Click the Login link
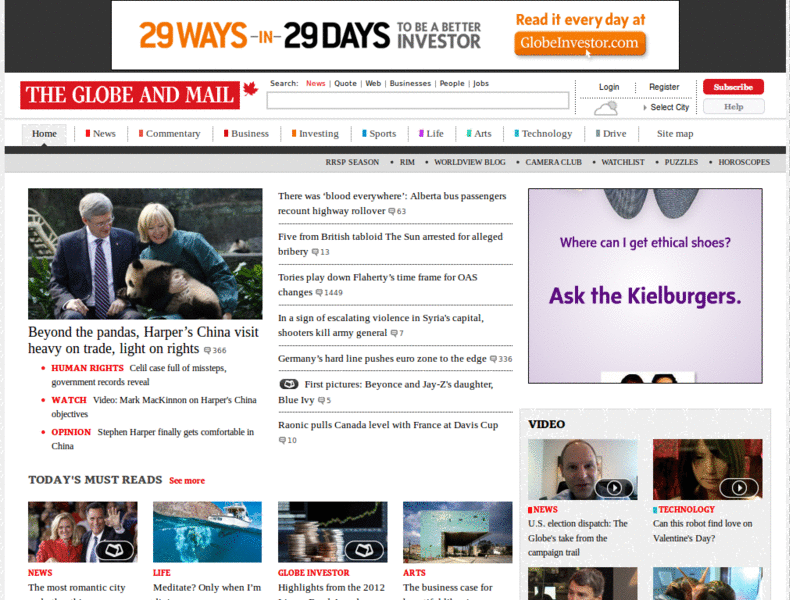This screenshot has height=600, width=800. pos(609,87)
